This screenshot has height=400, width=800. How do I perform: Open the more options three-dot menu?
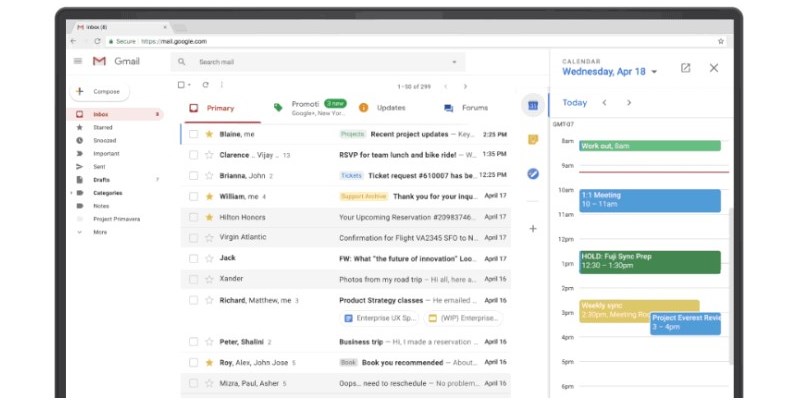222,85
